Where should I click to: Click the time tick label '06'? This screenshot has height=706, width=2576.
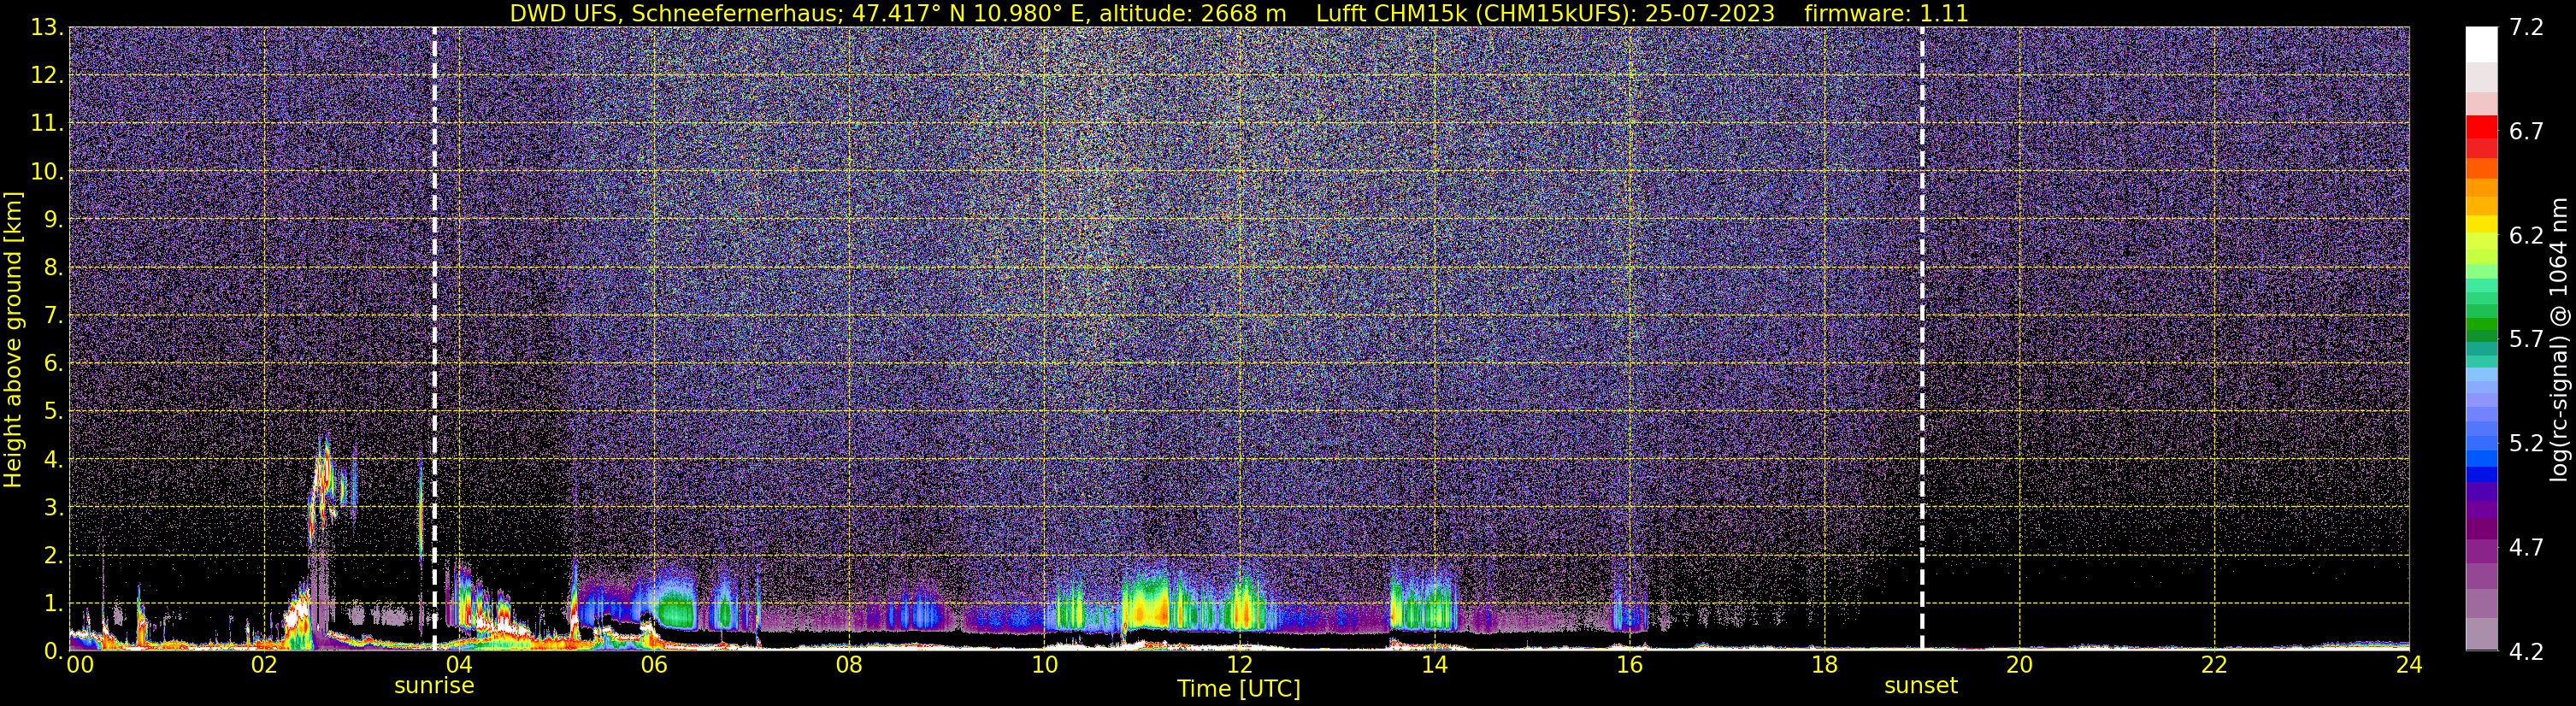coord(654,665)
